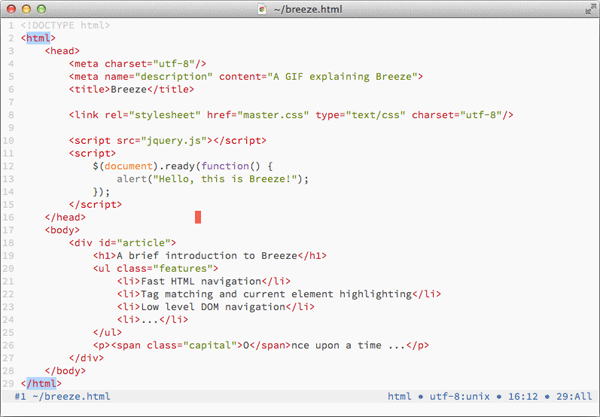The width and height of the screenshot is (600, 417).
Task: Click the highlighted opening html tag on line 2
Action: point(38,38)
